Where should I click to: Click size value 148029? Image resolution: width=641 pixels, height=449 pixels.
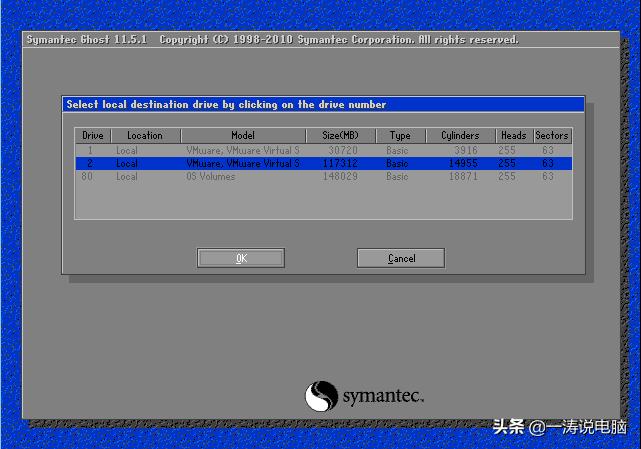[x=340, y=177]
